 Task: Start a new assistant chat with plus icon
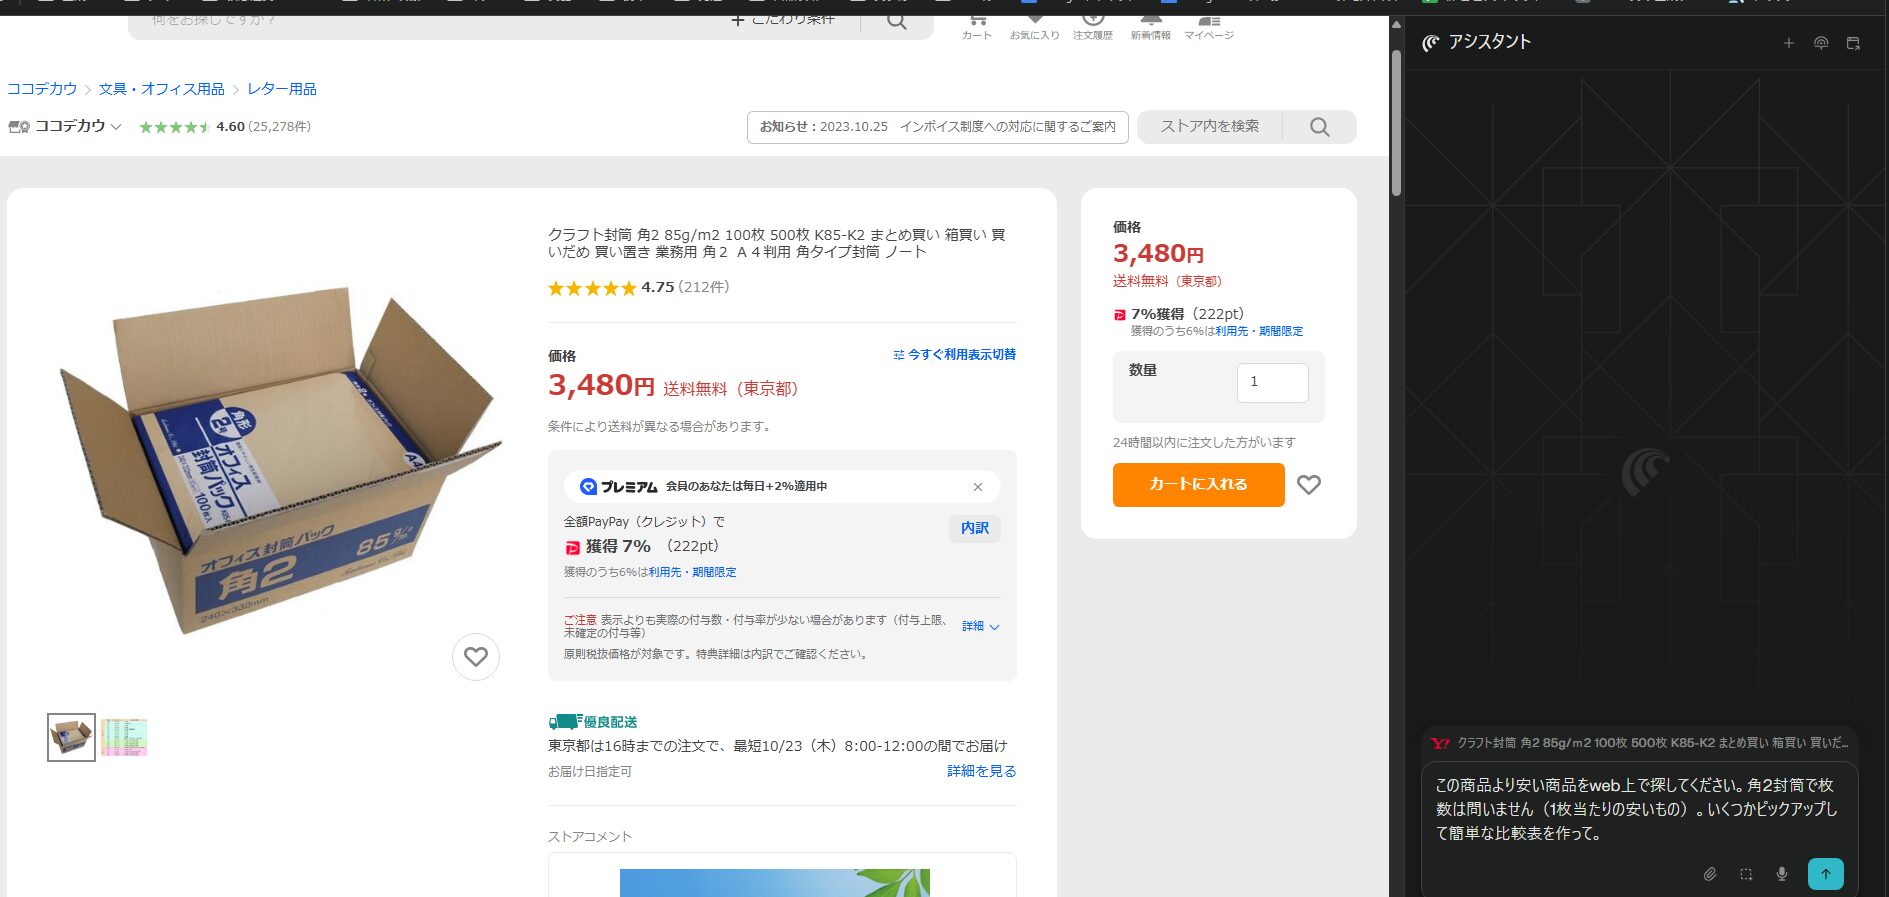[x=1789, y=43]
